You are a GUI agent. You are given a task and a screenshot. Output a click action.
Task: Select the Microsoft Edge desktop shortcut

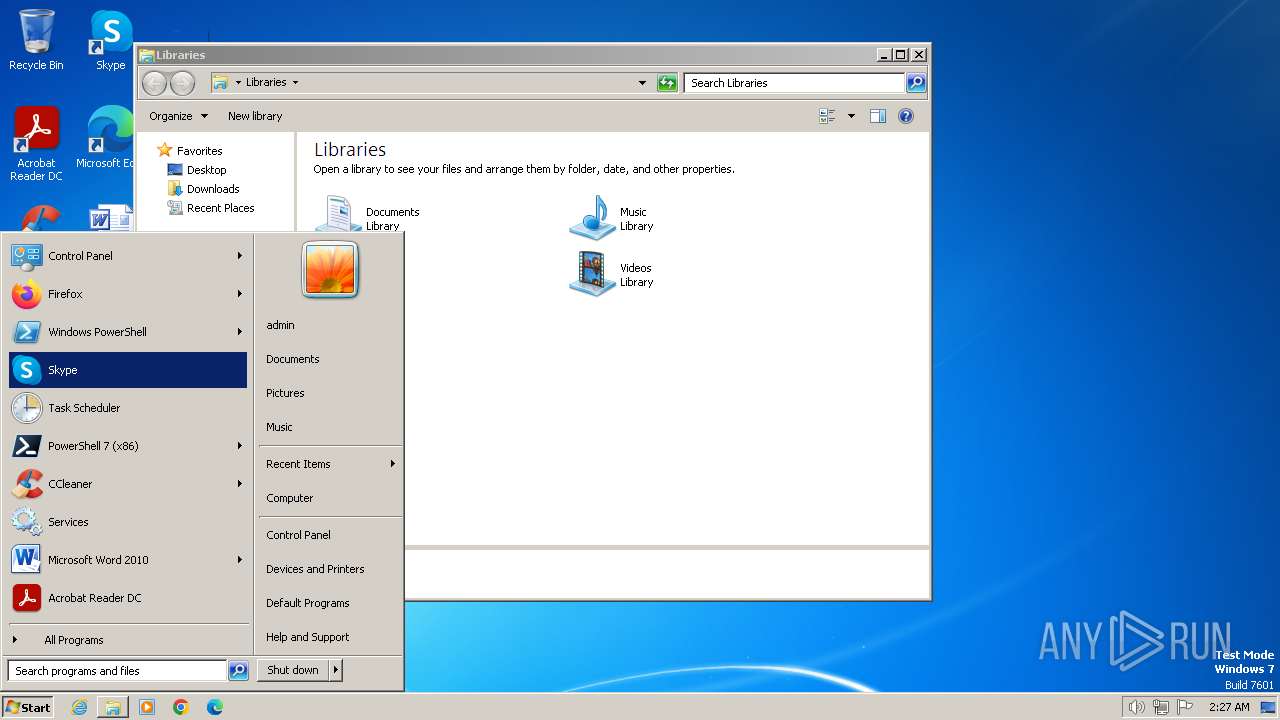(108, 138)
